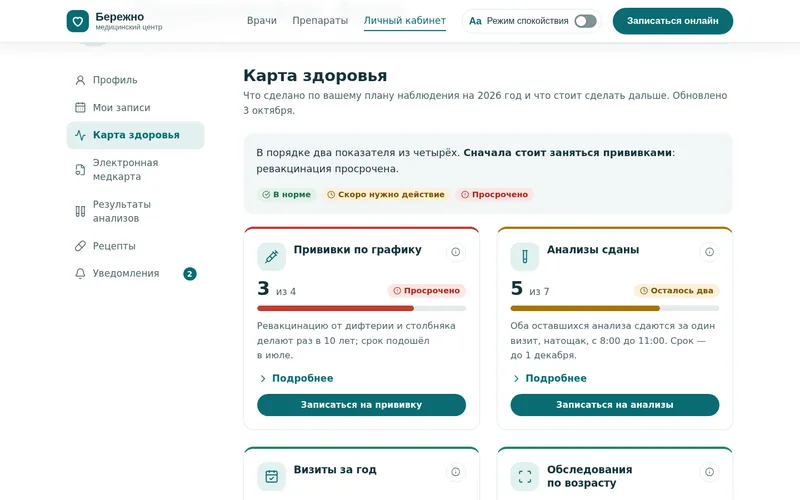
Task: Open info icon on Анализы сданы card
Action: [709, 252]
